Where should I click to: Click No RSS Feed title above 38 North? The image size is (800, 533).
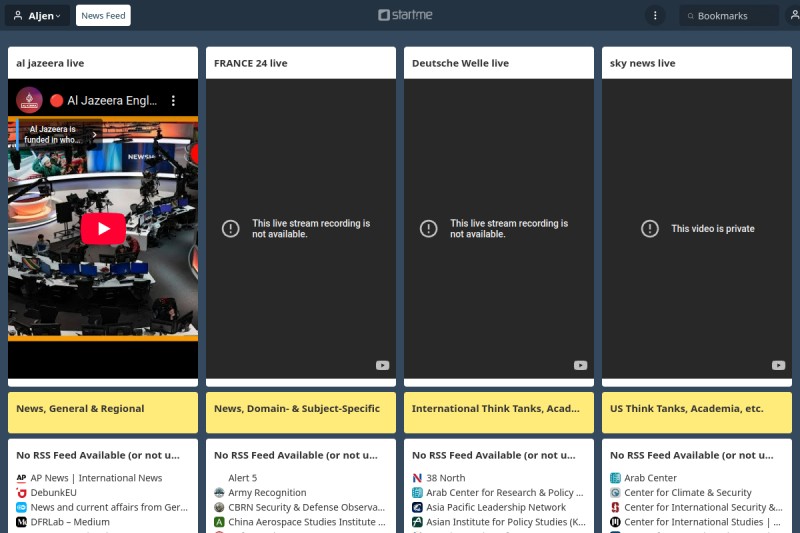click(x=494, y=455)
